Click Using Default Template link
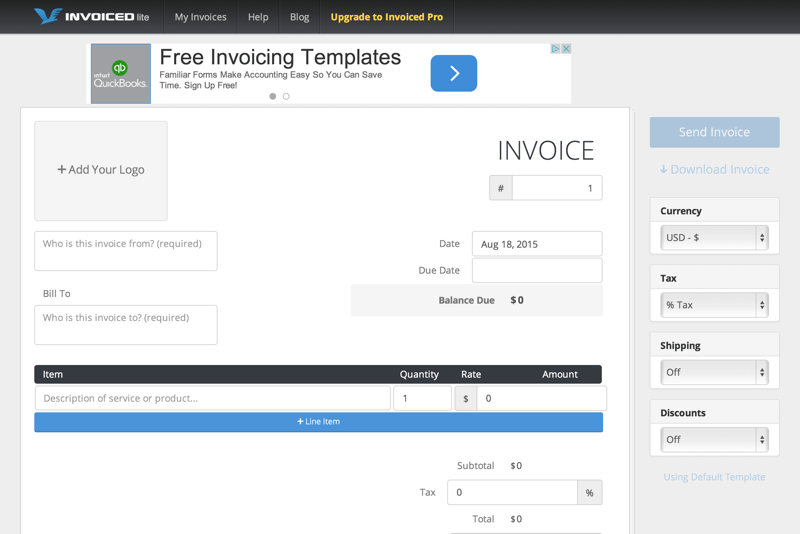 click(714, 477)
